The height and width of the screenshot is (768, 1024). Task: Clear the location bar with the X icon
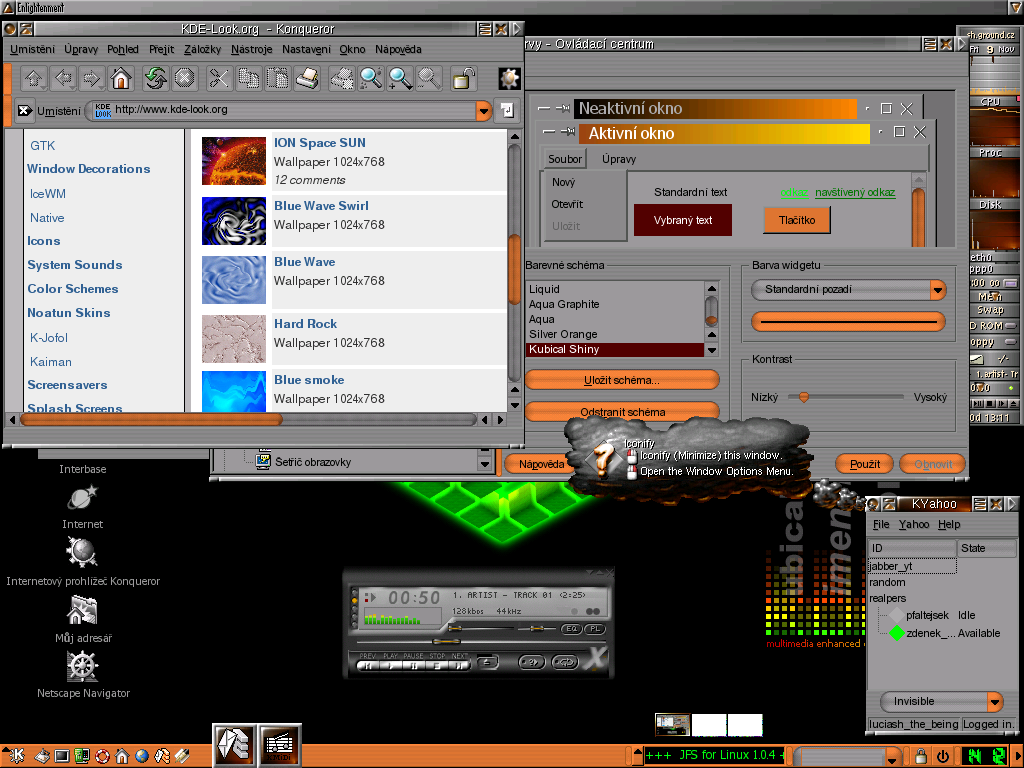click(24, 110)
